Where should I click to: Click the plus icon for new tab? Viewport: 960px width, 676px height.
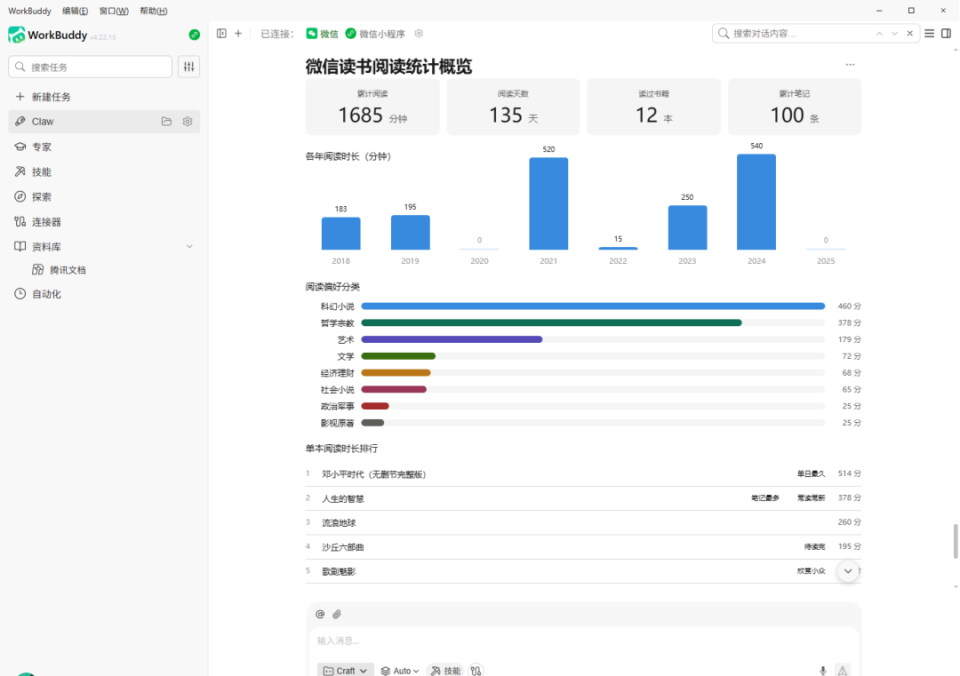(x=238, y=34)
